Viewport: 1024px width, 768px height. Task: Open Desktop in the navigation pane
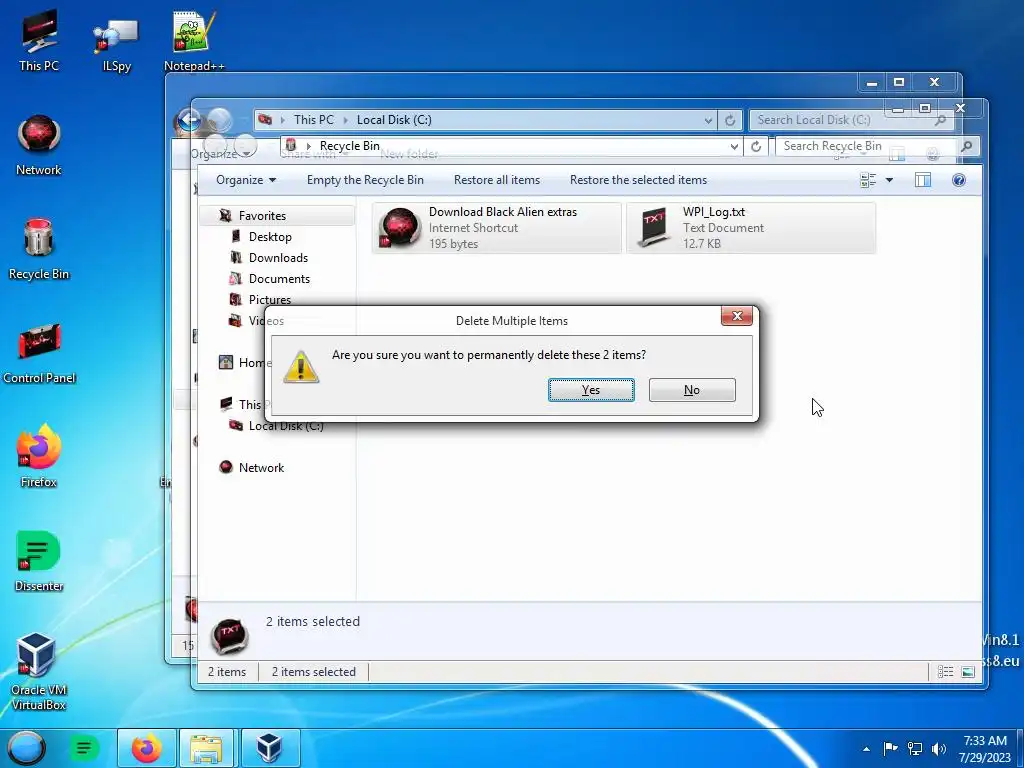[270, 237]
